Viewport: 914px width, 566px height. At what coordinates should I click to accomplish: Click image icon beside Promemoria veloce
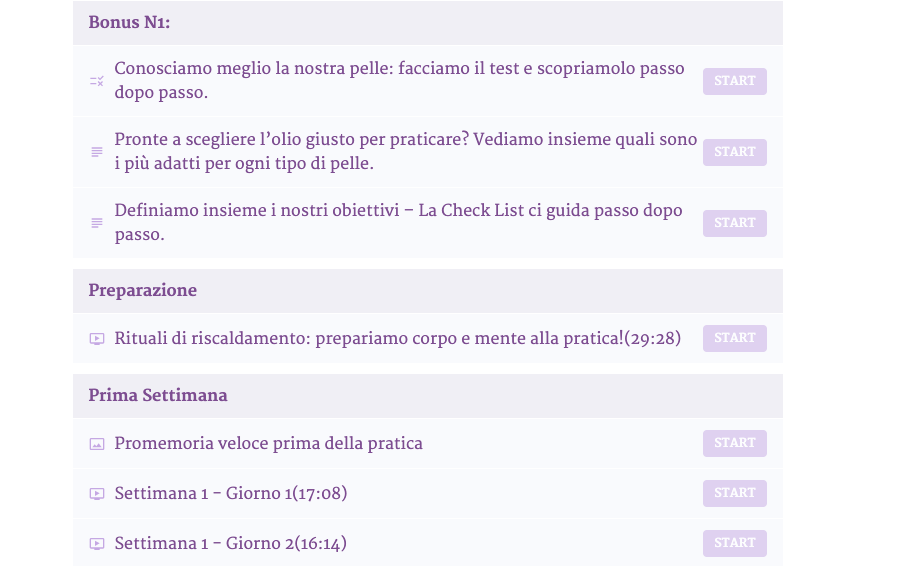click(x=97, y=444)
